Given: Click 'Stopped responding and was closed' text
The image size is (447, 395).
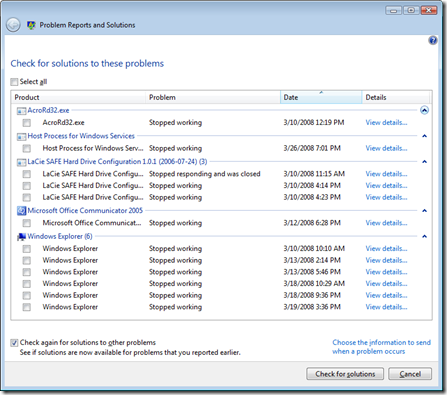Looking at the screenshot, I should point(205,174).
